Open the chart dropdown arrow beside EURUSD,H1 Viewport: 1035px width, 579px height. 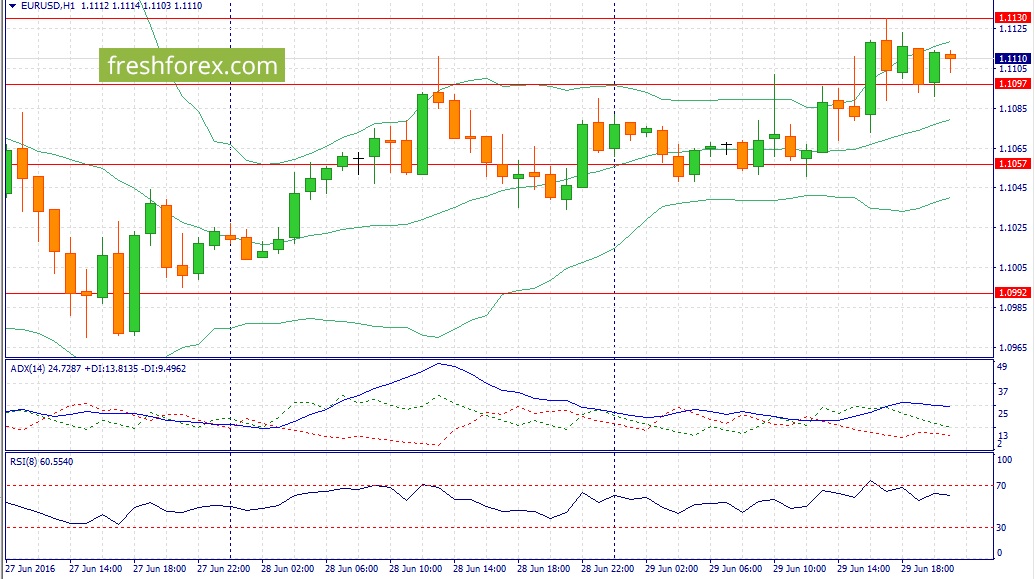pos(10,6)
